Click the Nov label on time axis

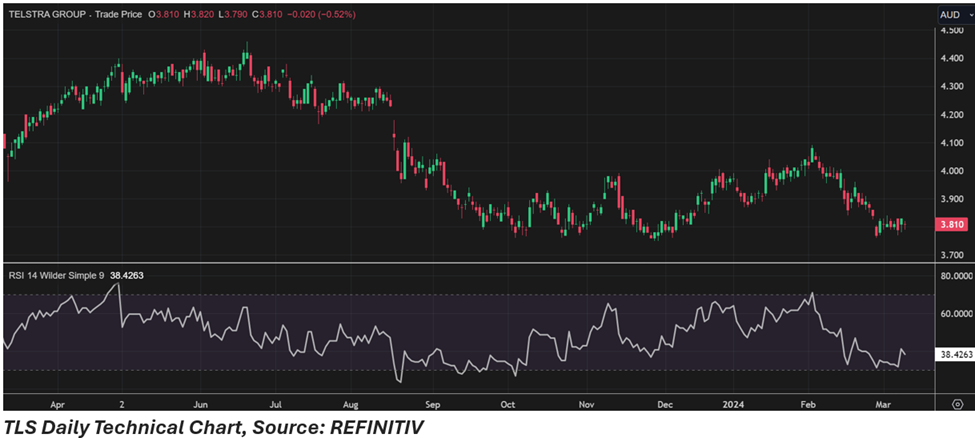pos(585,404)
